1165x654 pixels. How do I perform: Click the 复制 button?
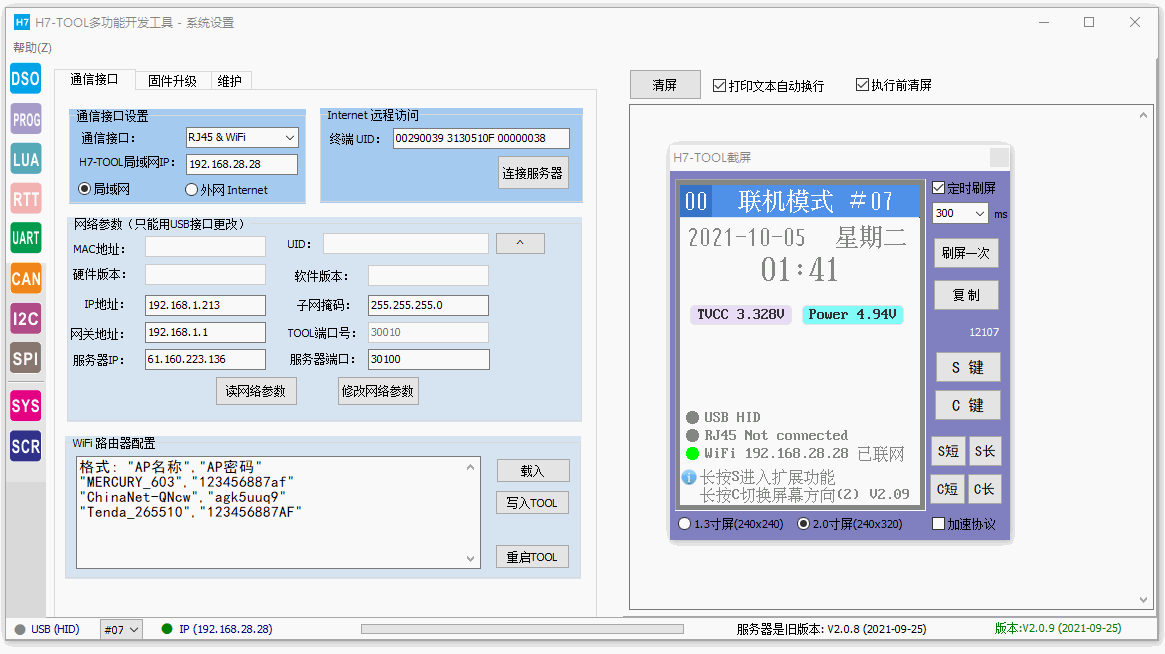click(x=966, y=295)
